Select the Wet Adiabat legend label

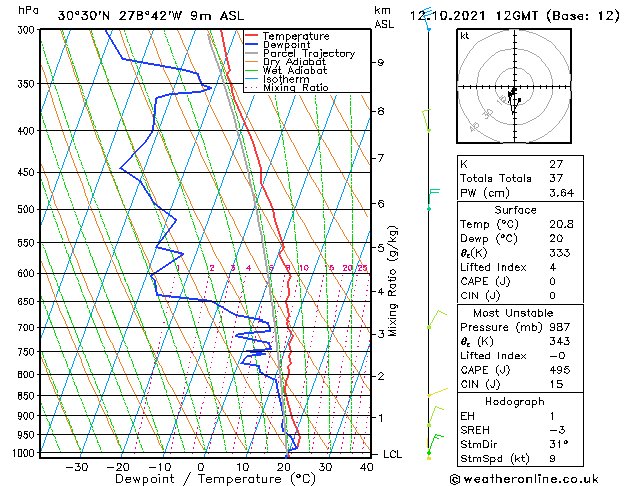coord(295,70)
